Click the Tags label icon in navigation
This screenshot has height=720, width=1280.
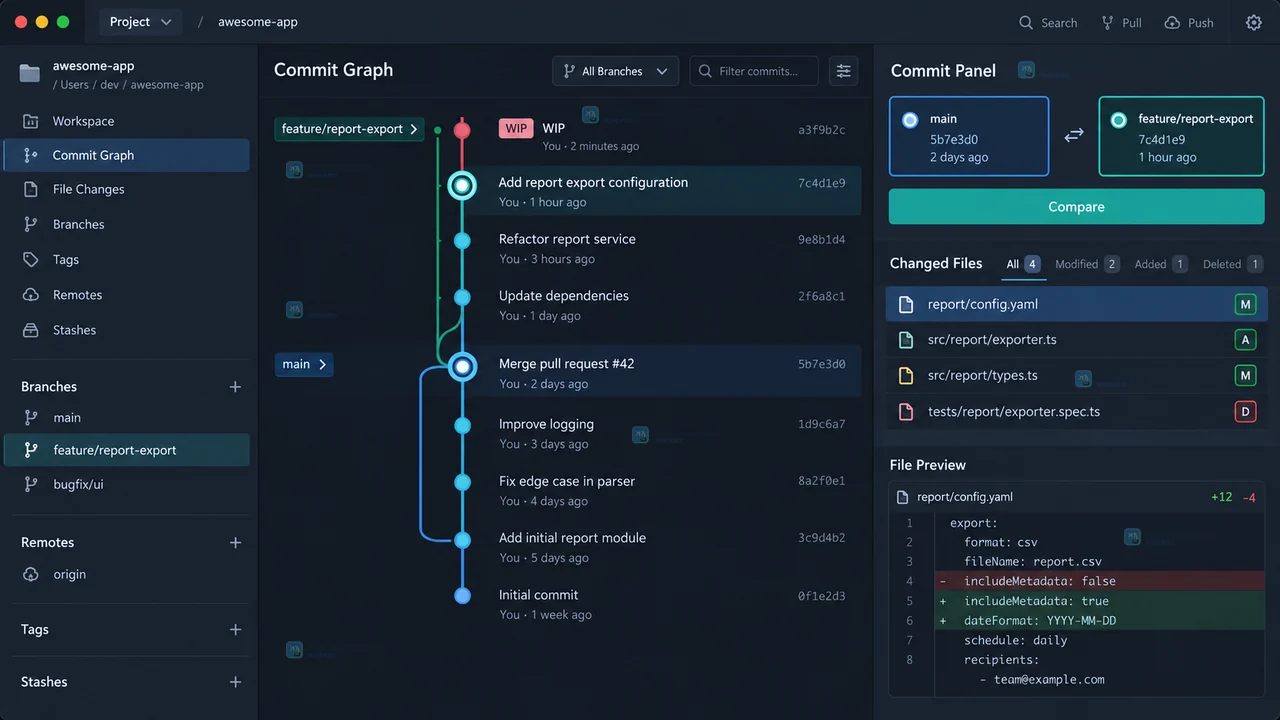(x=30, y=259)
